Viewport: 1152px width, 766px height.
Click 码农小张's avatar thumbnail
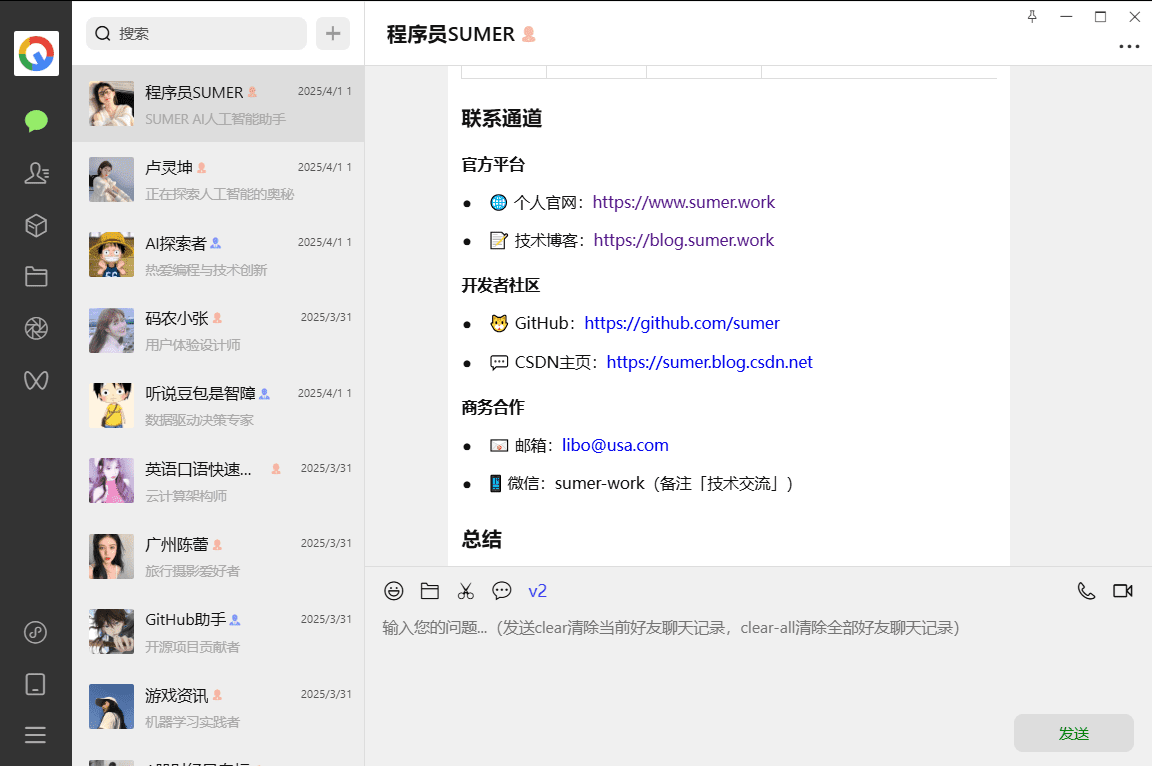pyautogui.click(x=112, y=330)
